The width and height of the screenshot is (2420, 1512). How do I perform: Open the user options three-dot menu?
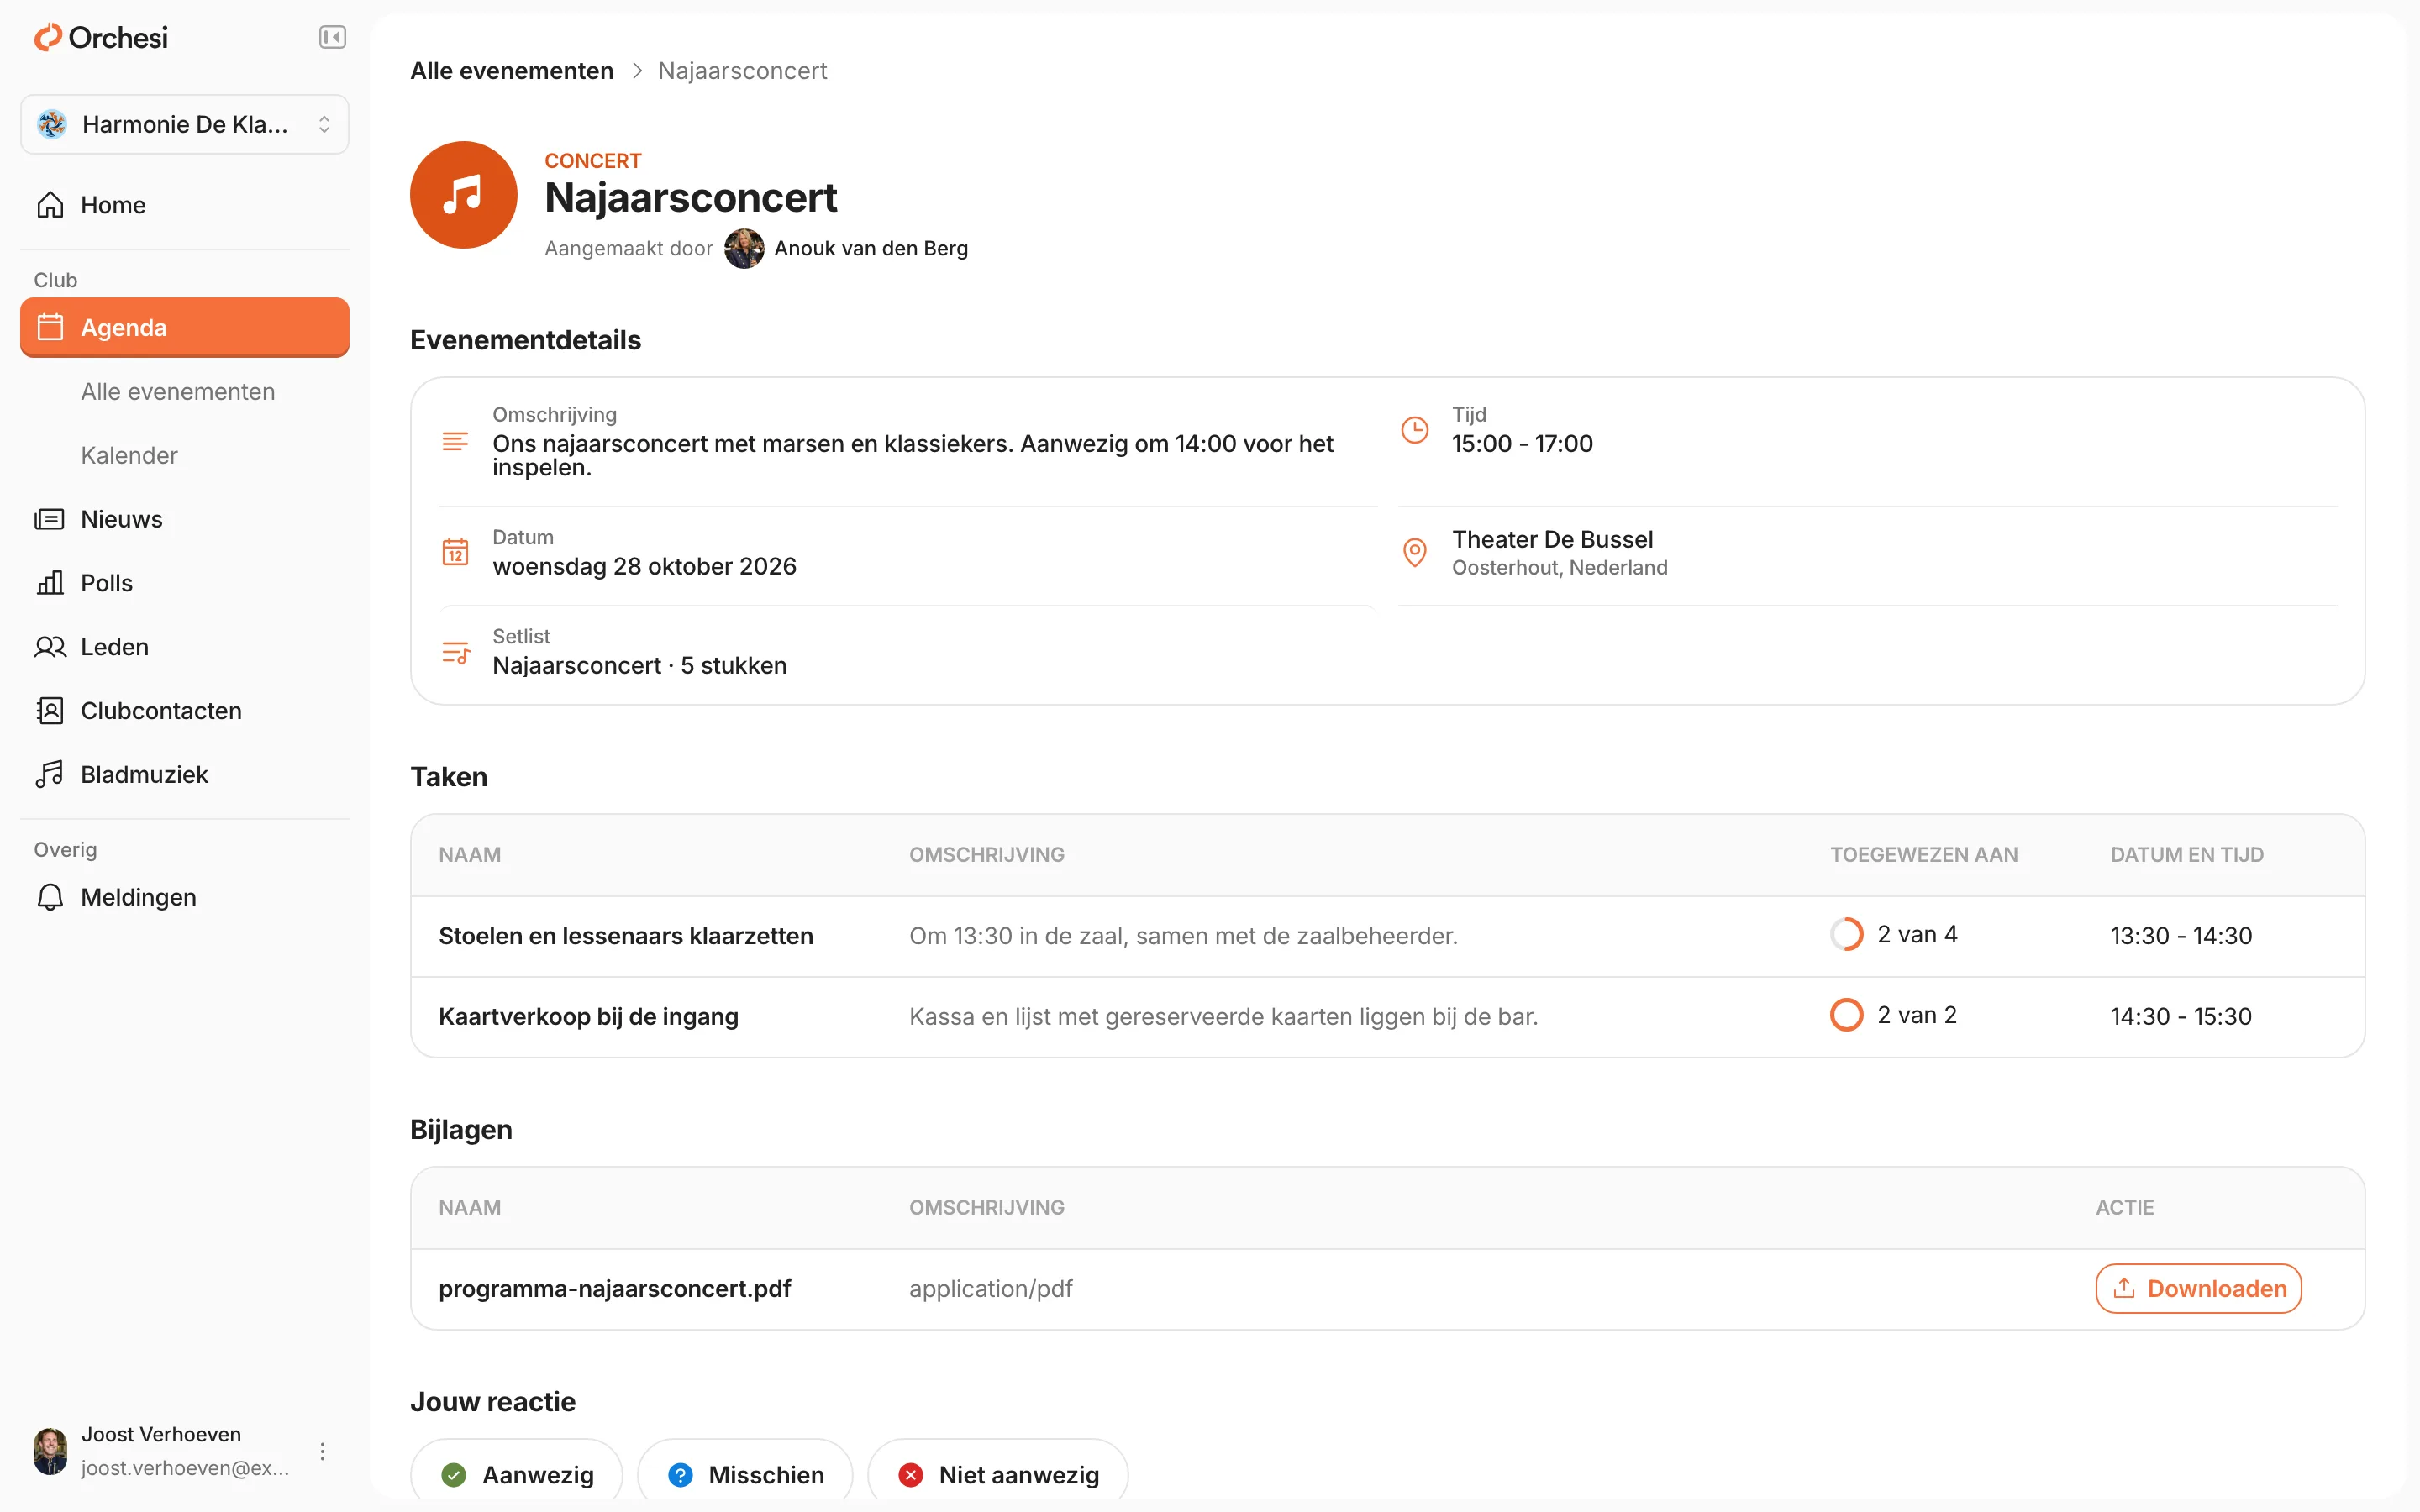(322, 1451)
